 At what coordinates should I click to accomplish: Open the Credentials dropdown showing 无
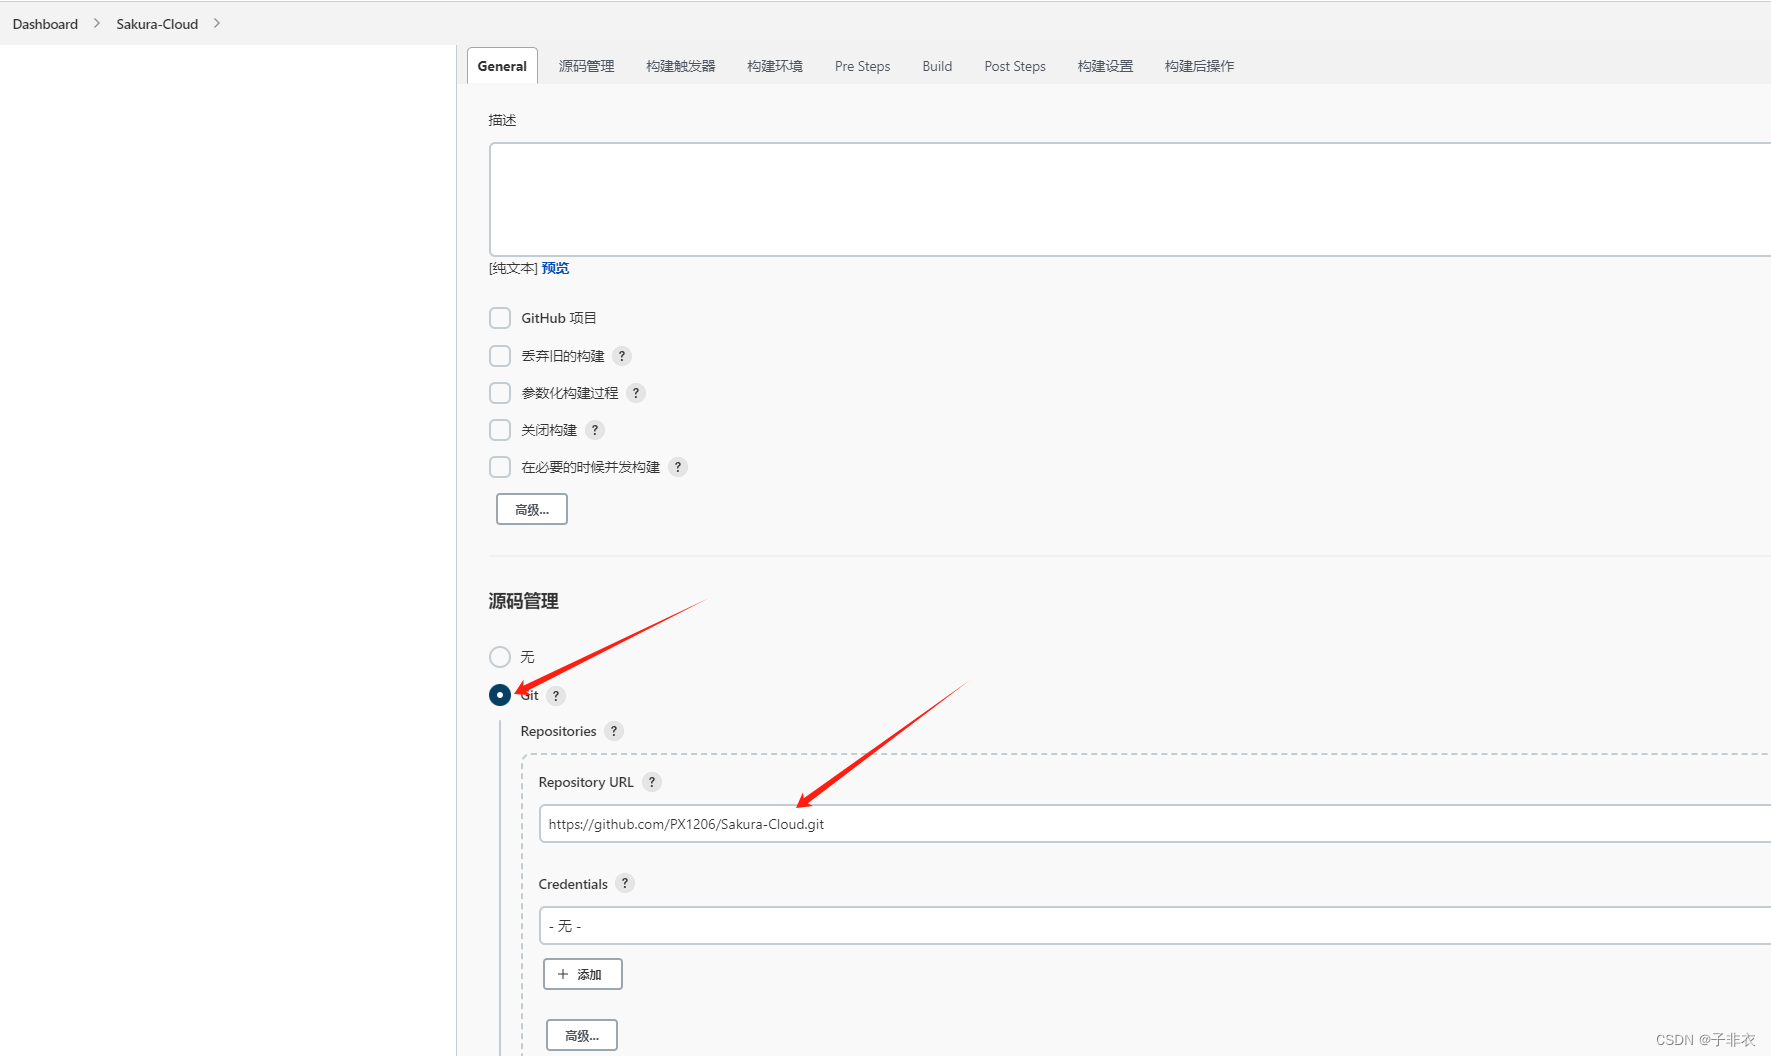click(x=1155, y=926)
